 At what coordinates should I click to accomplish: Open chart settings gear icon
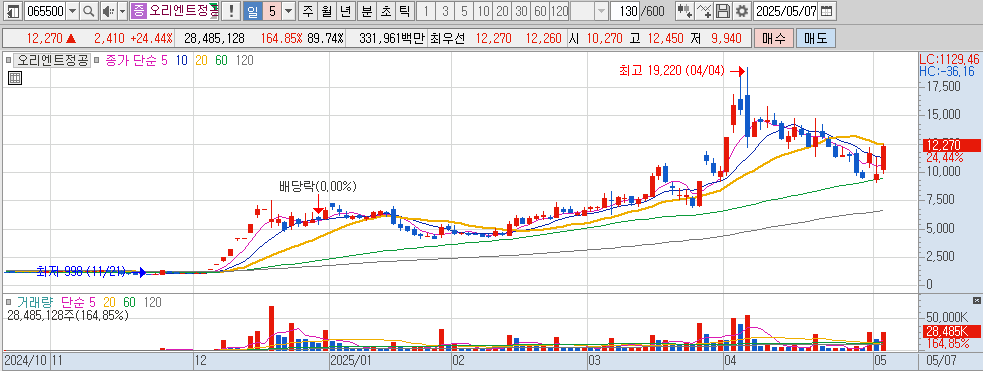[742, 11]
